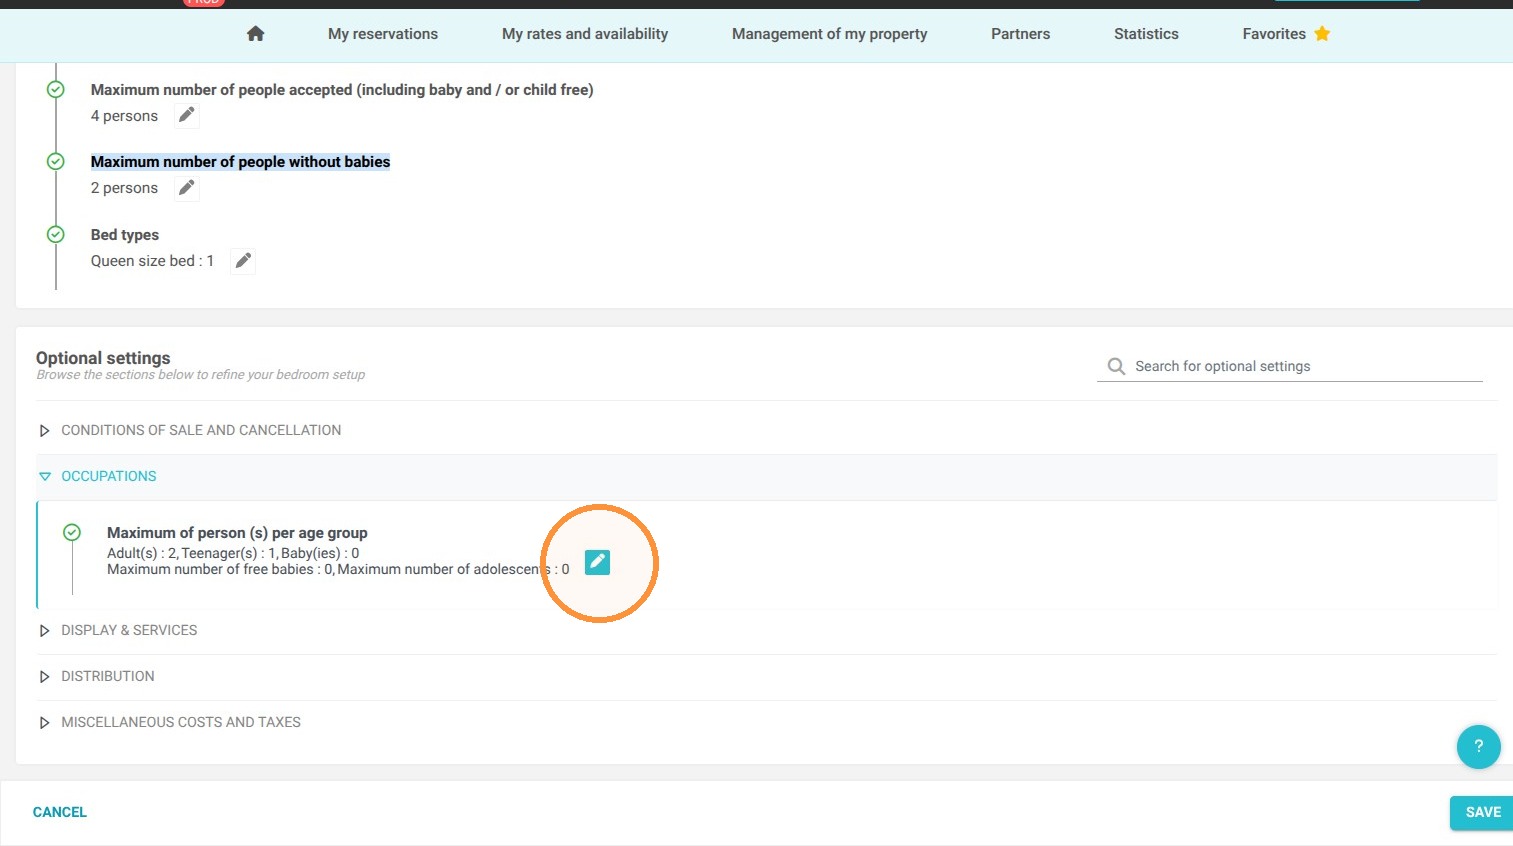
Task: Click the Optional settings heading
Action: coord(103,358)
